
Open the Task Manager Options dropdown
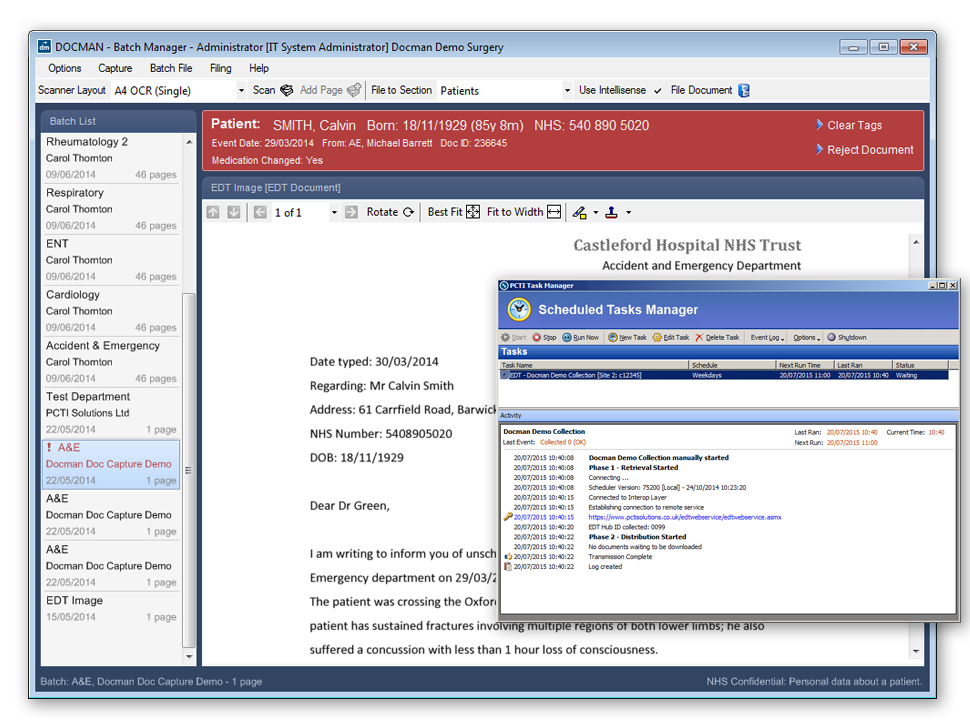click(807, 338)
